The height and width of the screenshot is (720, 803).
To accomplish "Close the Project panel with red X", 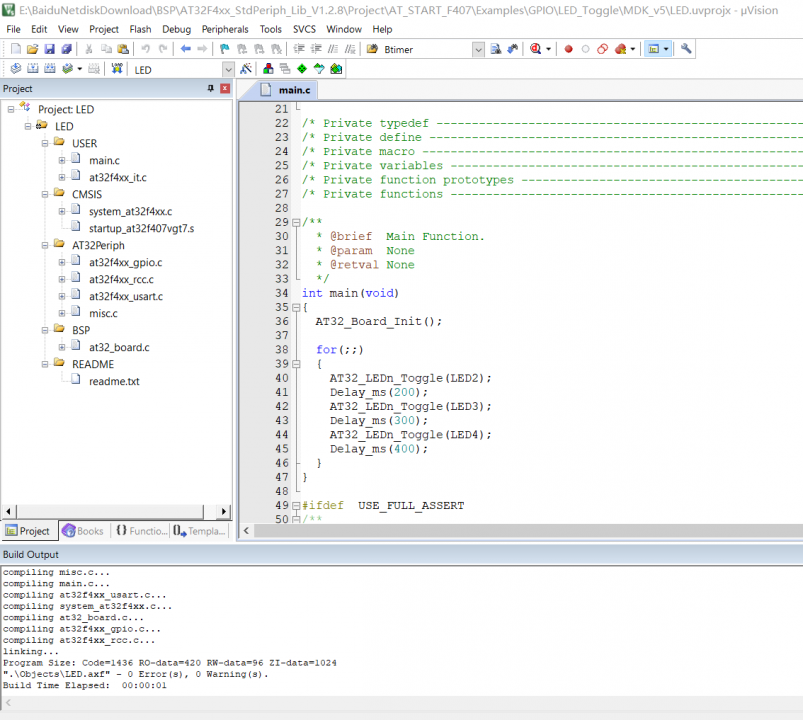I will point(225,89).
